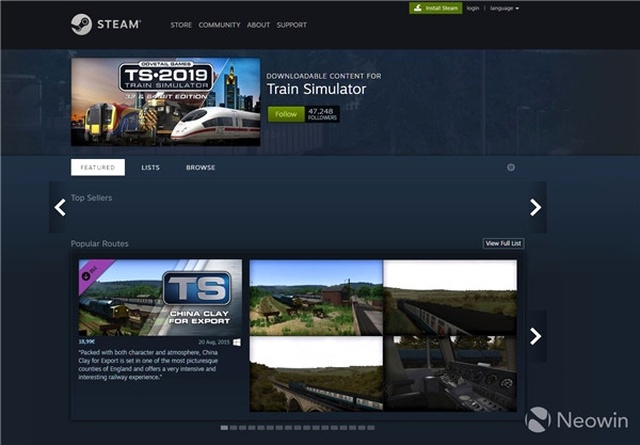640x445 pixels.
Task: Click the 47,248 followers count
Action: 322,114
